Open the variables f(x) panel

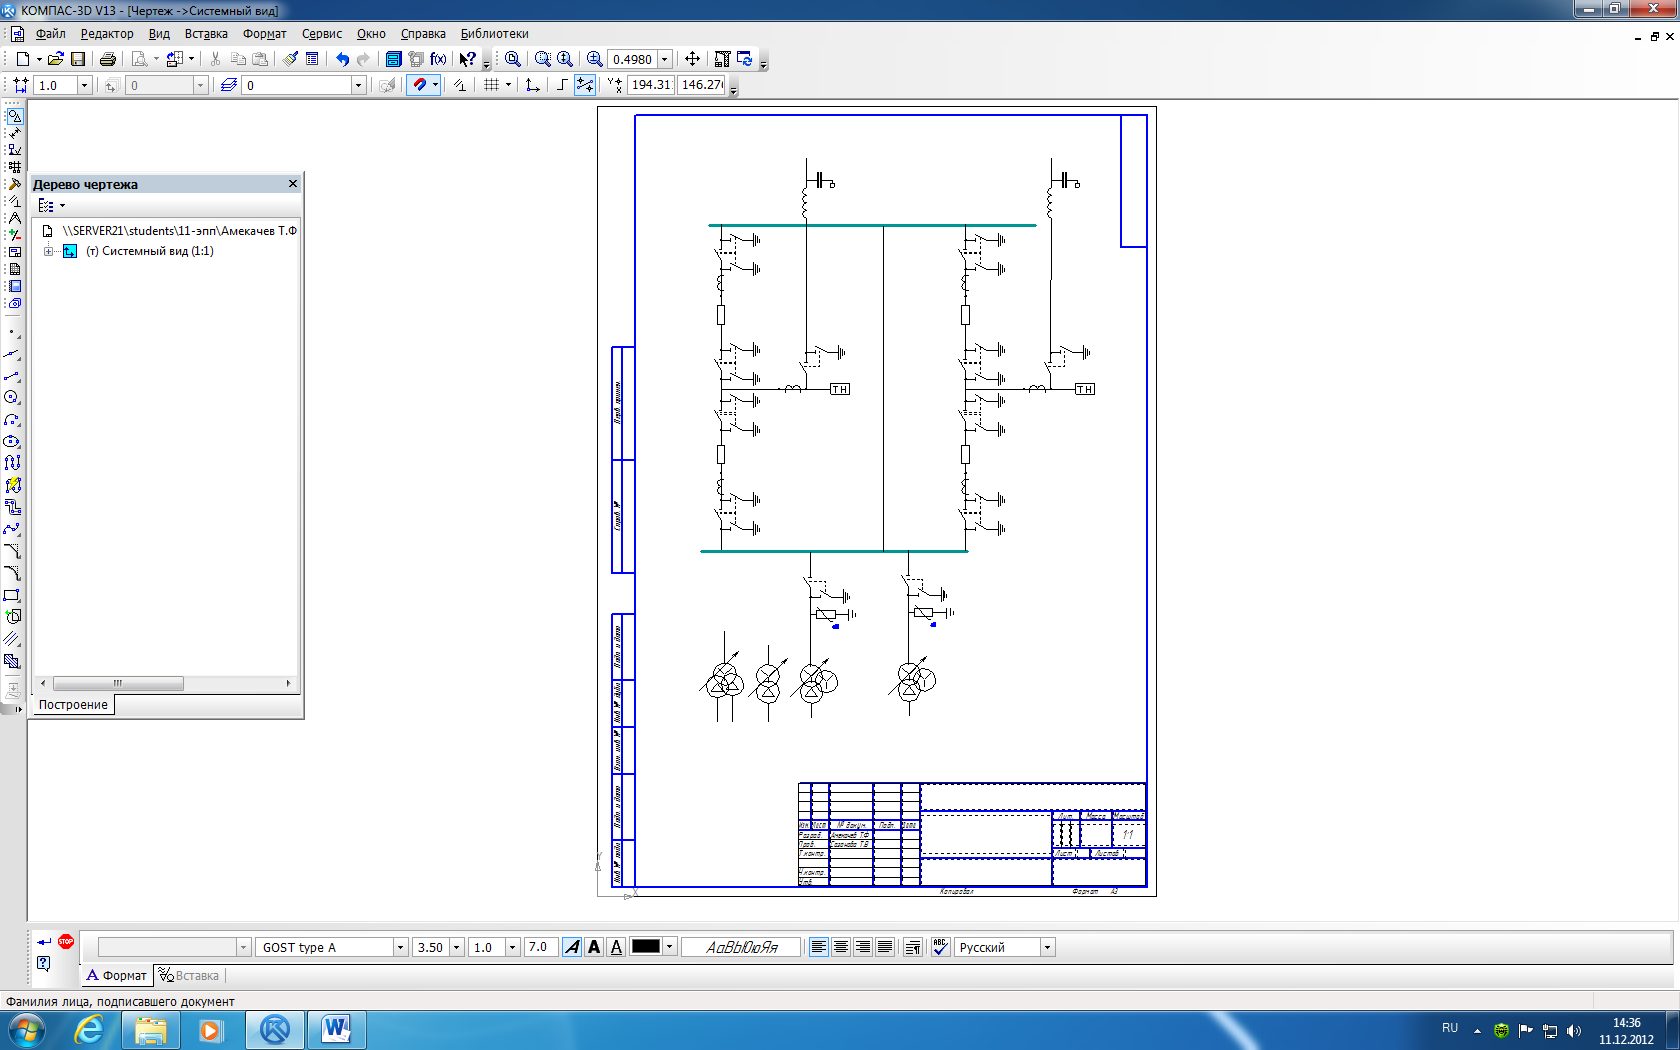pos(438,59)
